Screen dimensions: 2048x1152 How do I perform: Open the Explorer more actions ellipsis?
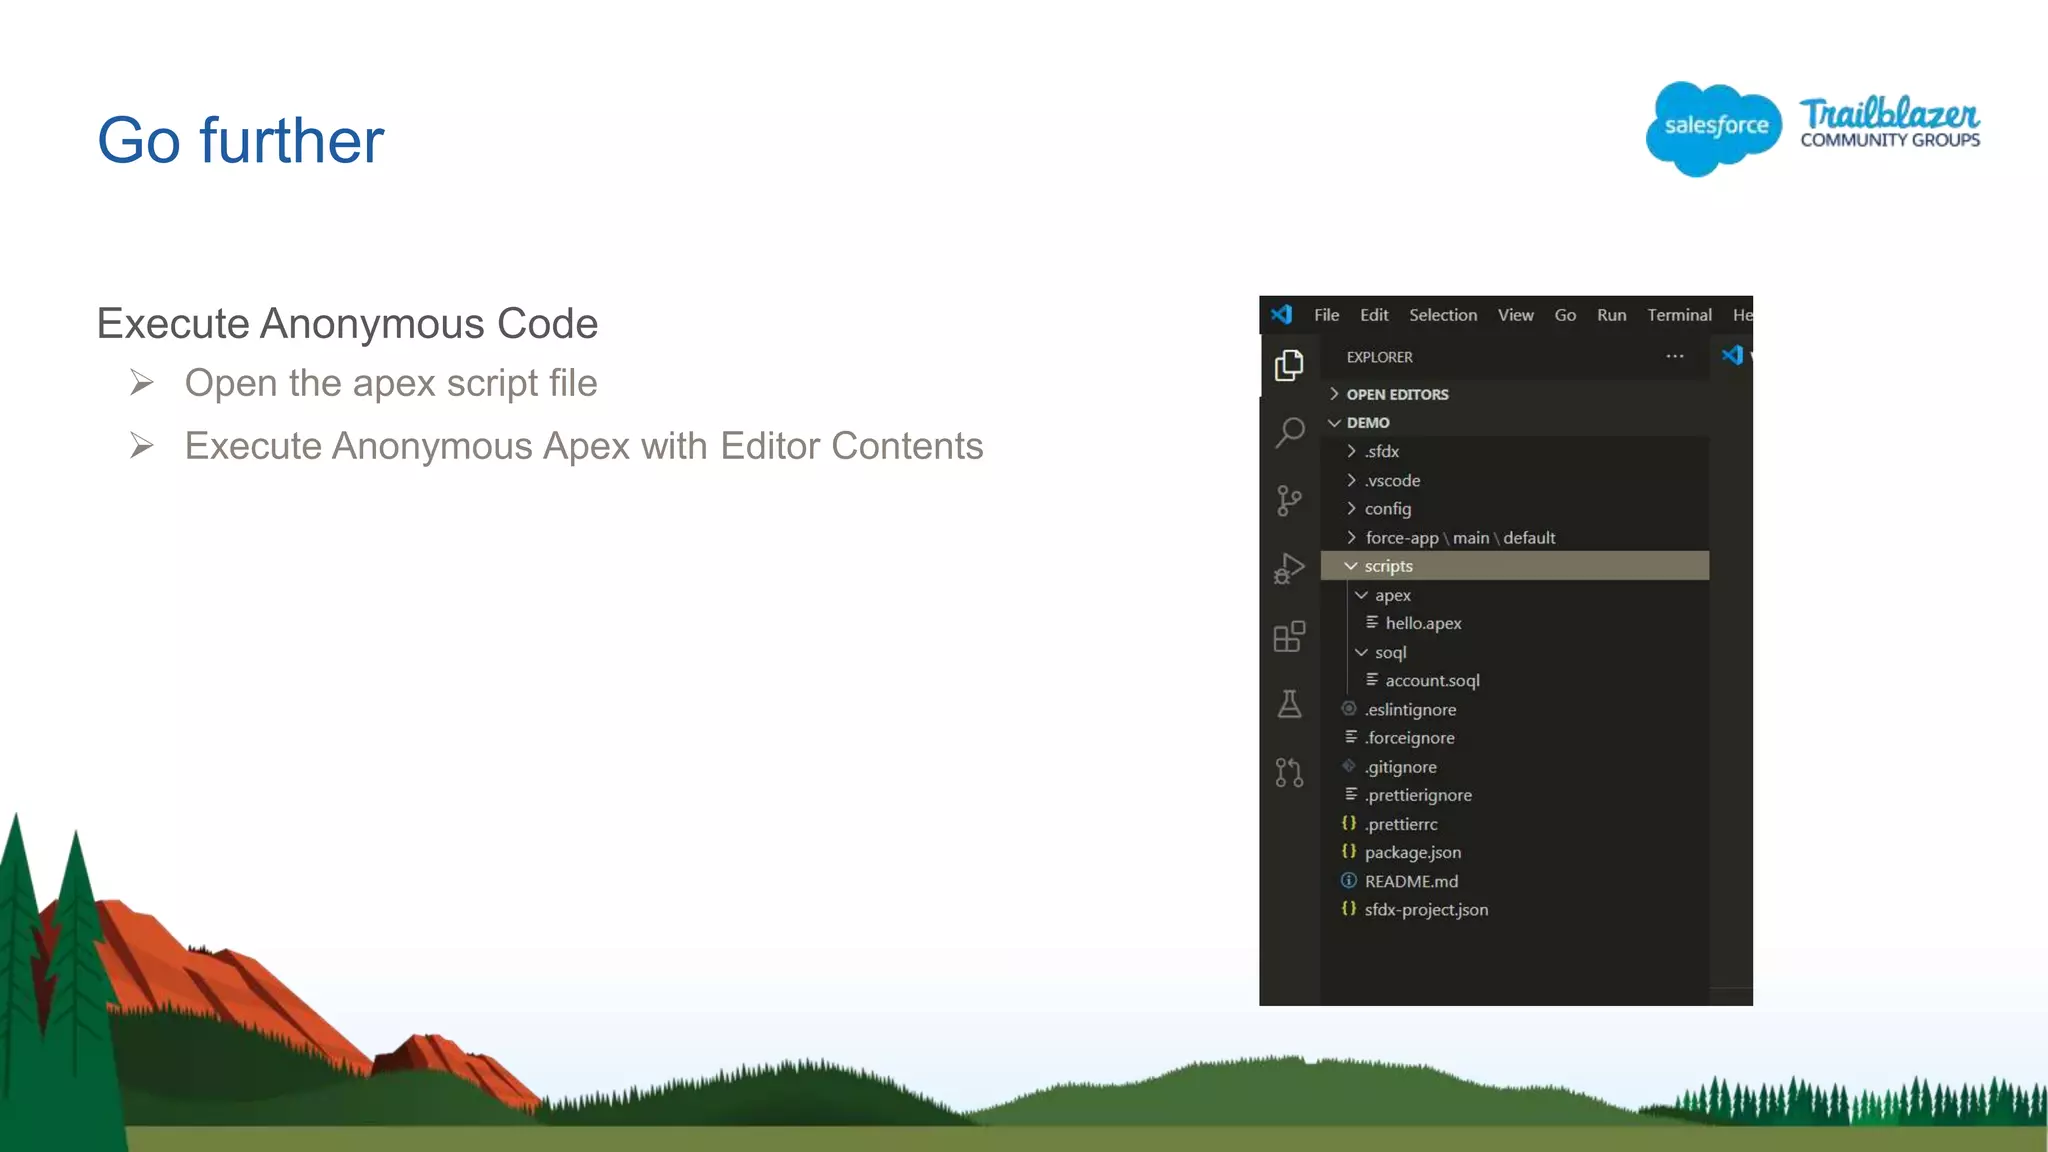coord(1675,356)
